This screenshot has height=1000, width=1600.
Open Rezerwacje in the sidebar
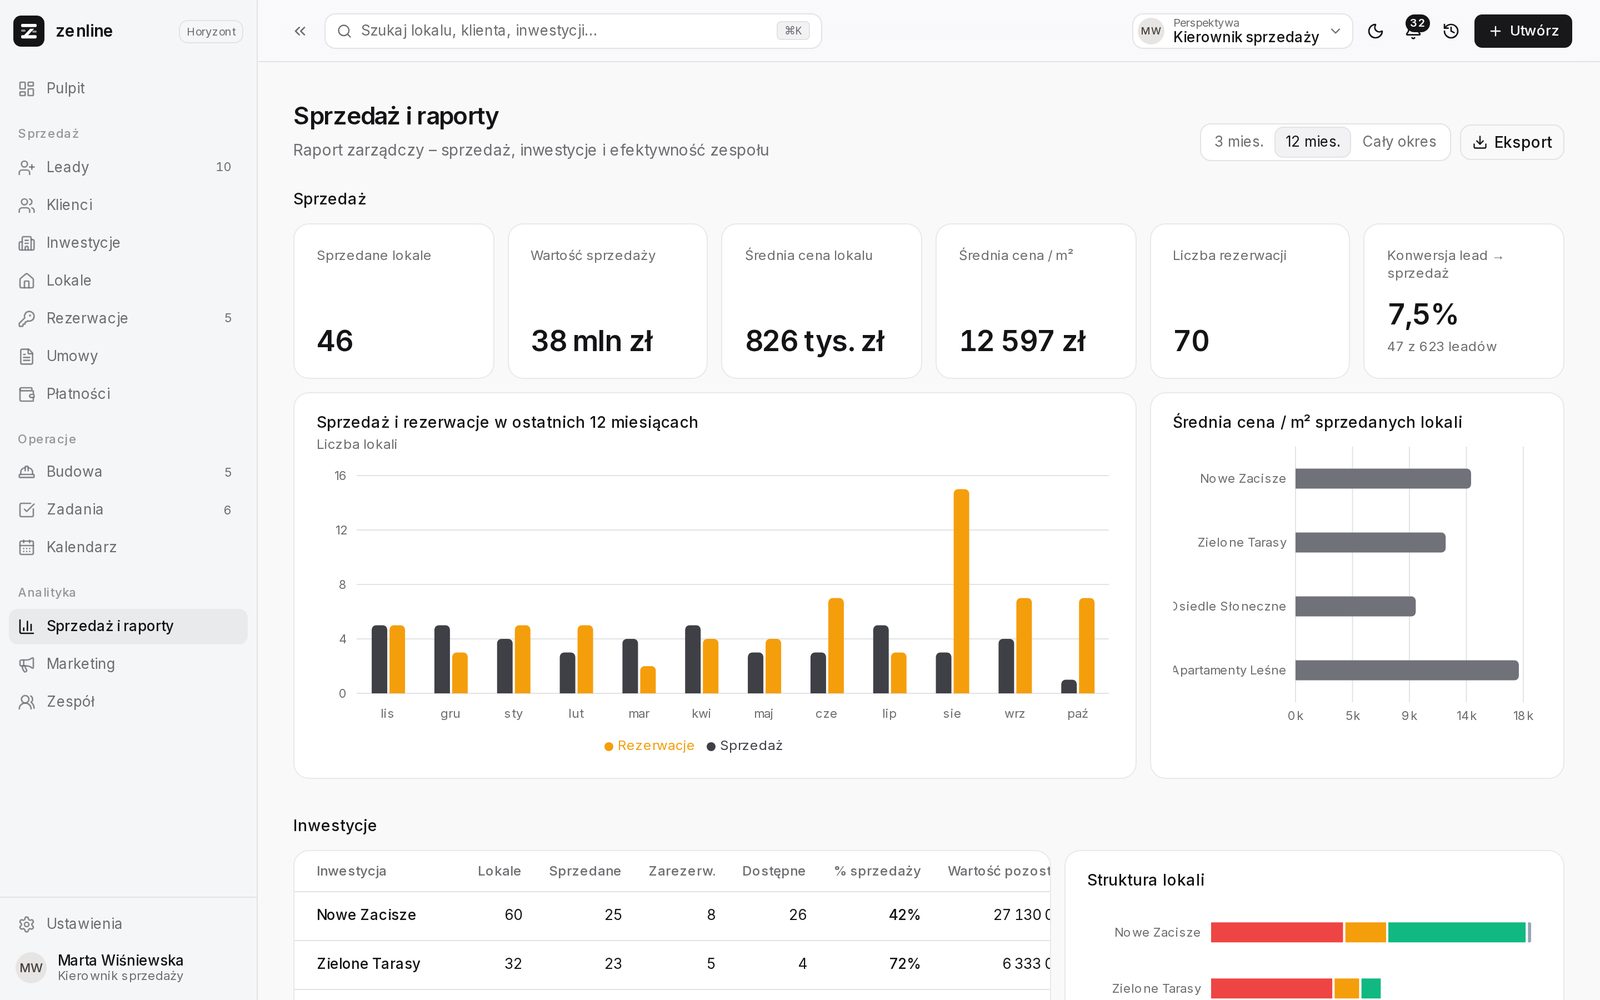[128, 318]
